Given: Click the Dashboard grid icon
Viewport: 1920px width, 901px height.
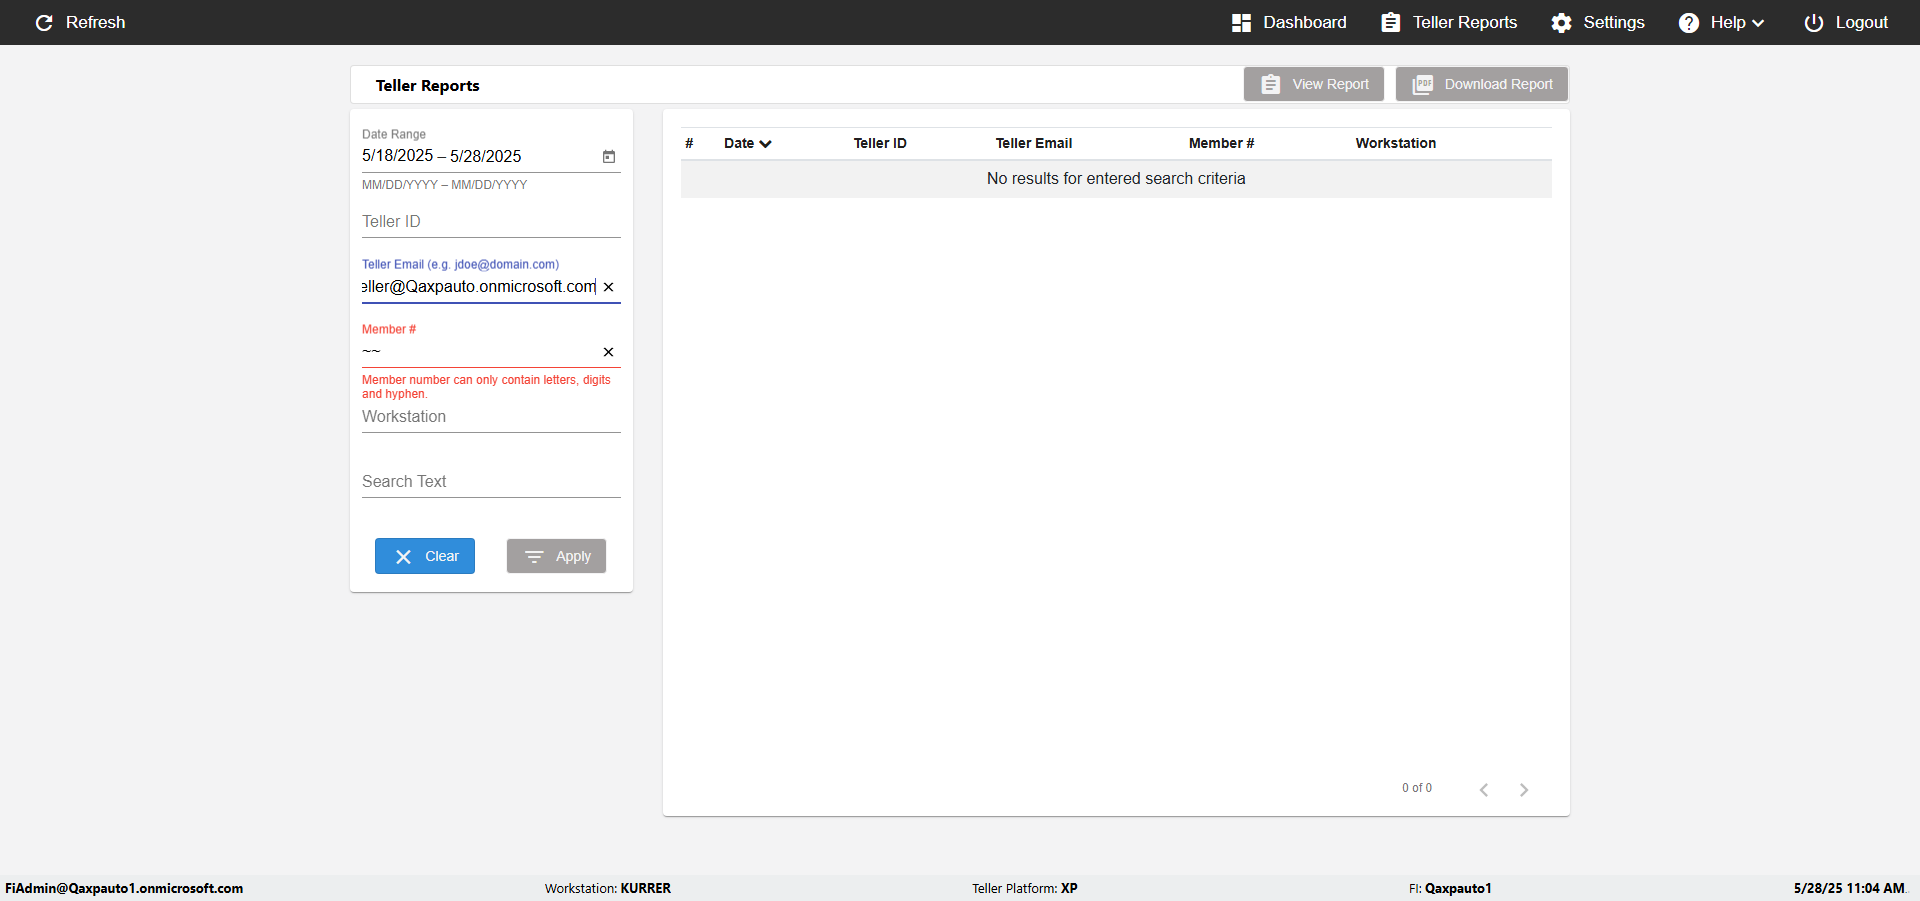Looking at the screenshot, I should 1241,22.
